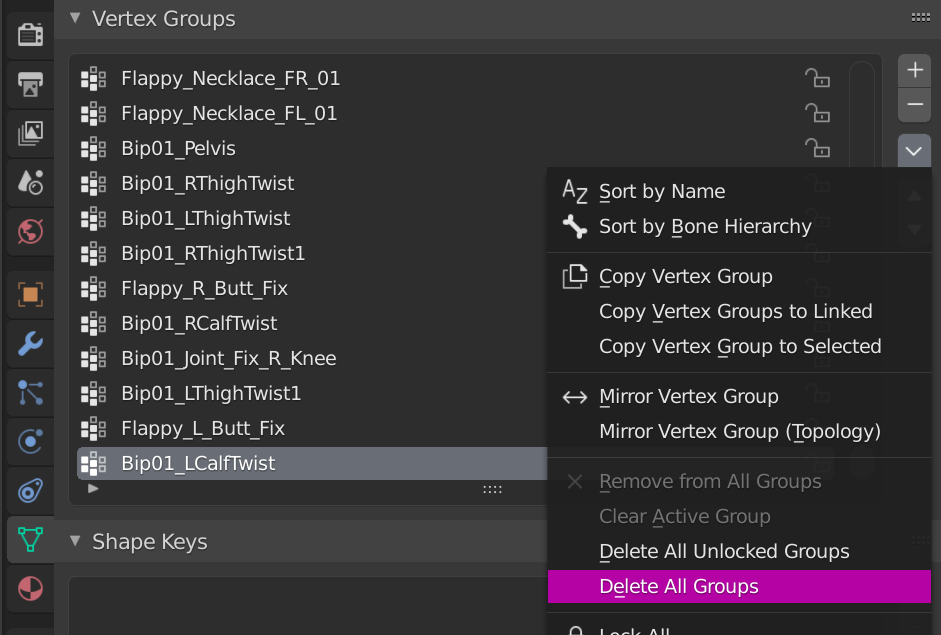The image size is (941, 635).
Task: Add a new vertex group with plus button
Action: pos(914,70)
